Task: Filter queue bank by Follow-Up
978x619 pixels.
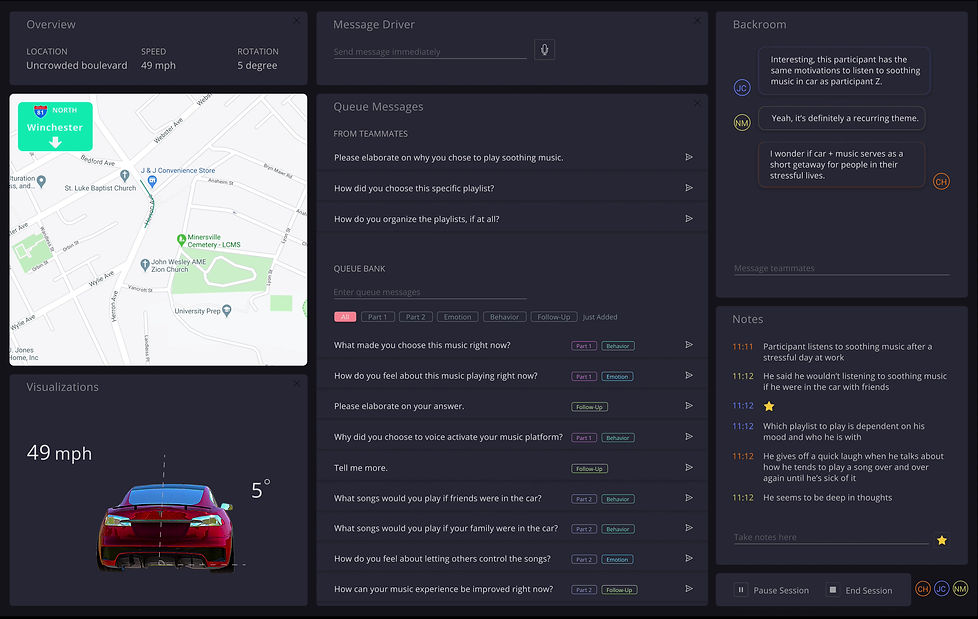Action: tap(554, 317)
